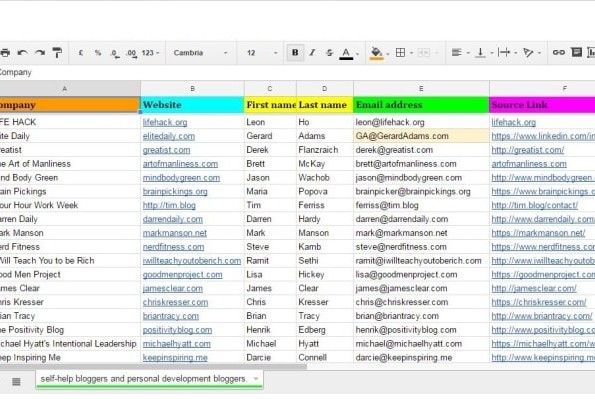
Task: Activate the Paint format tool
Action: 57,53
